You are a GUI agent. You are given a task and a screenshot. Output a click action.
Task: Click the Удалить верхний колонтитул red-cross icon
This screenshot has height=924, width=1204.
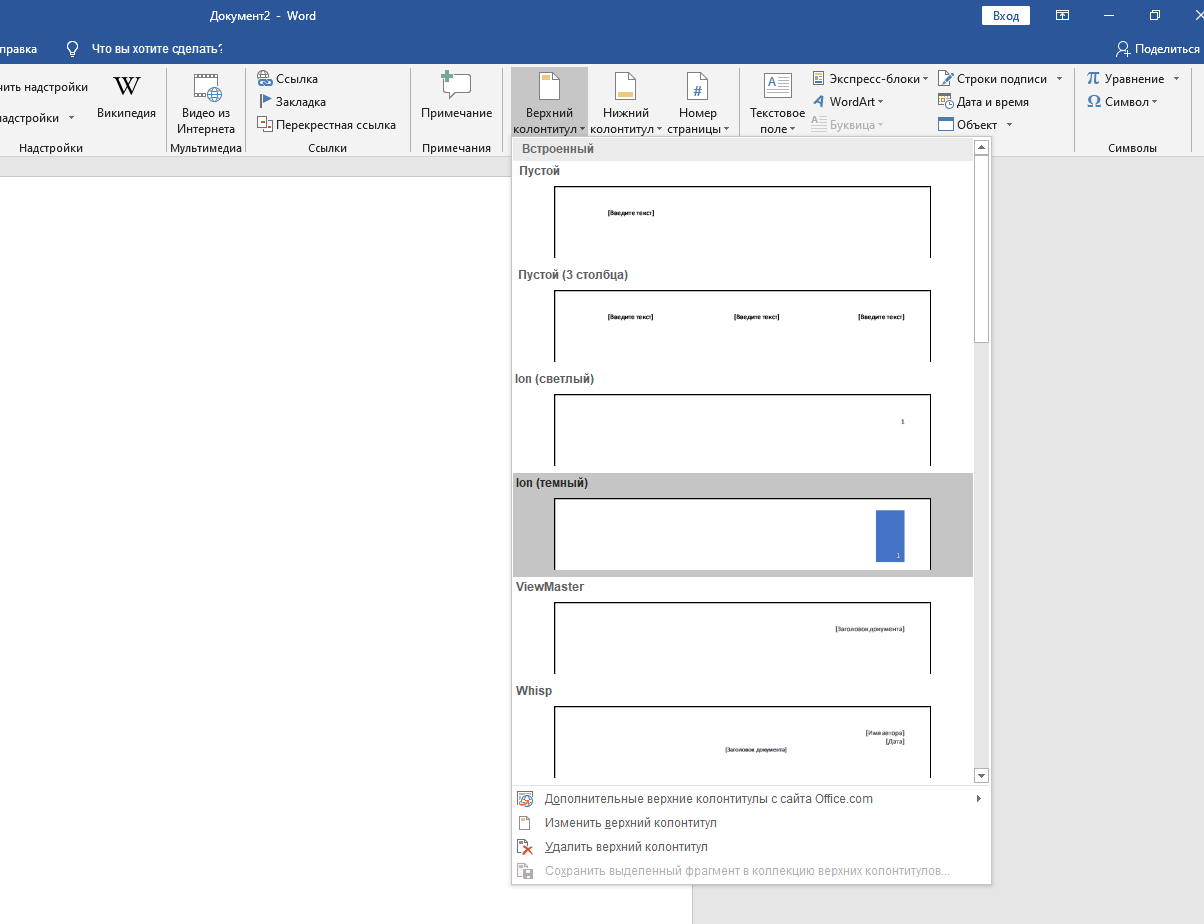click(525, 847)
